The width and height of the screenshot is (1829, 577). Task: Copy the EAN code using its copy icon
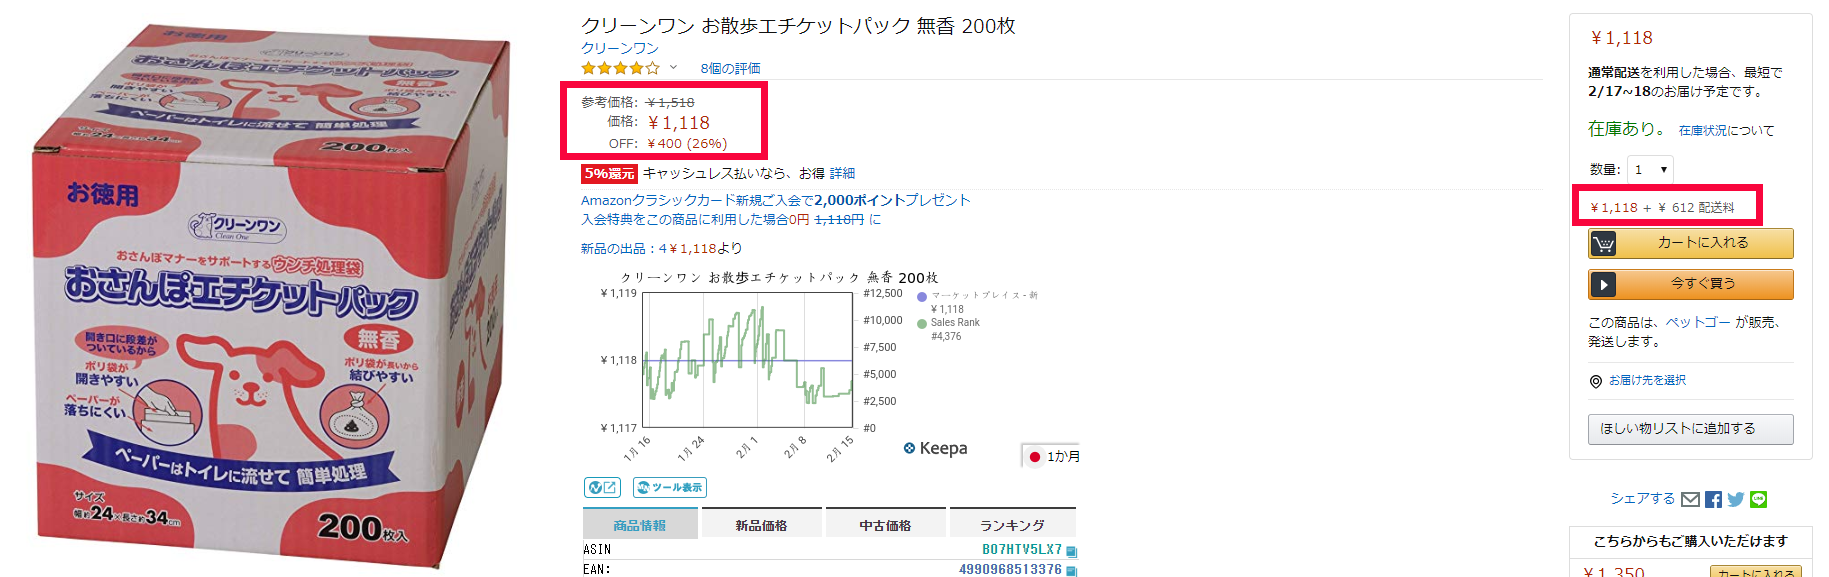[1071, 571]
